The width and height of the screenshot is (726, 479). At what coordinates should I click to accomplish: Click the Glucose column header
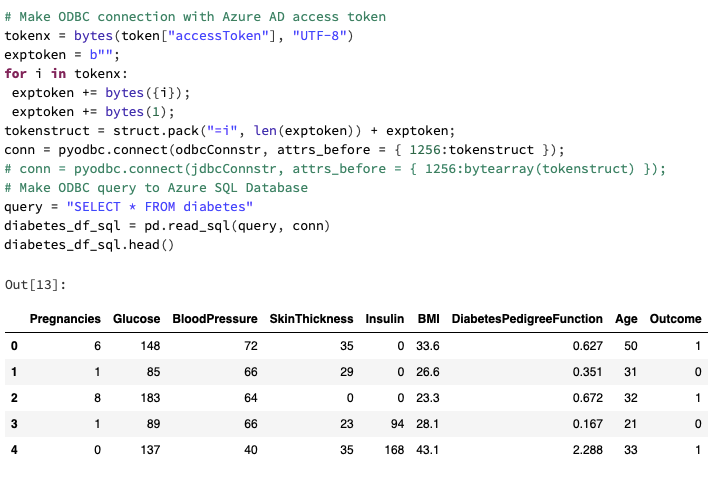click(137, 319)
